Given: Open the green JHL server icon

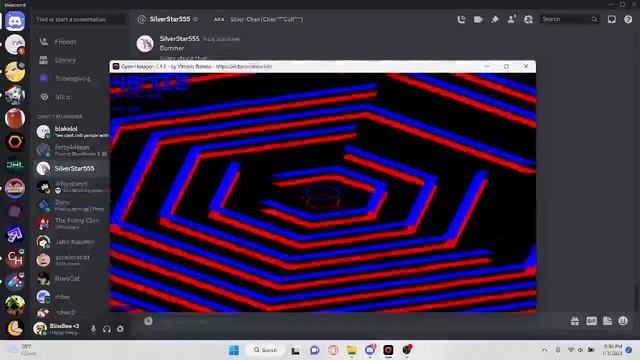Looking at the screenshot, I should tap(15, 165).
